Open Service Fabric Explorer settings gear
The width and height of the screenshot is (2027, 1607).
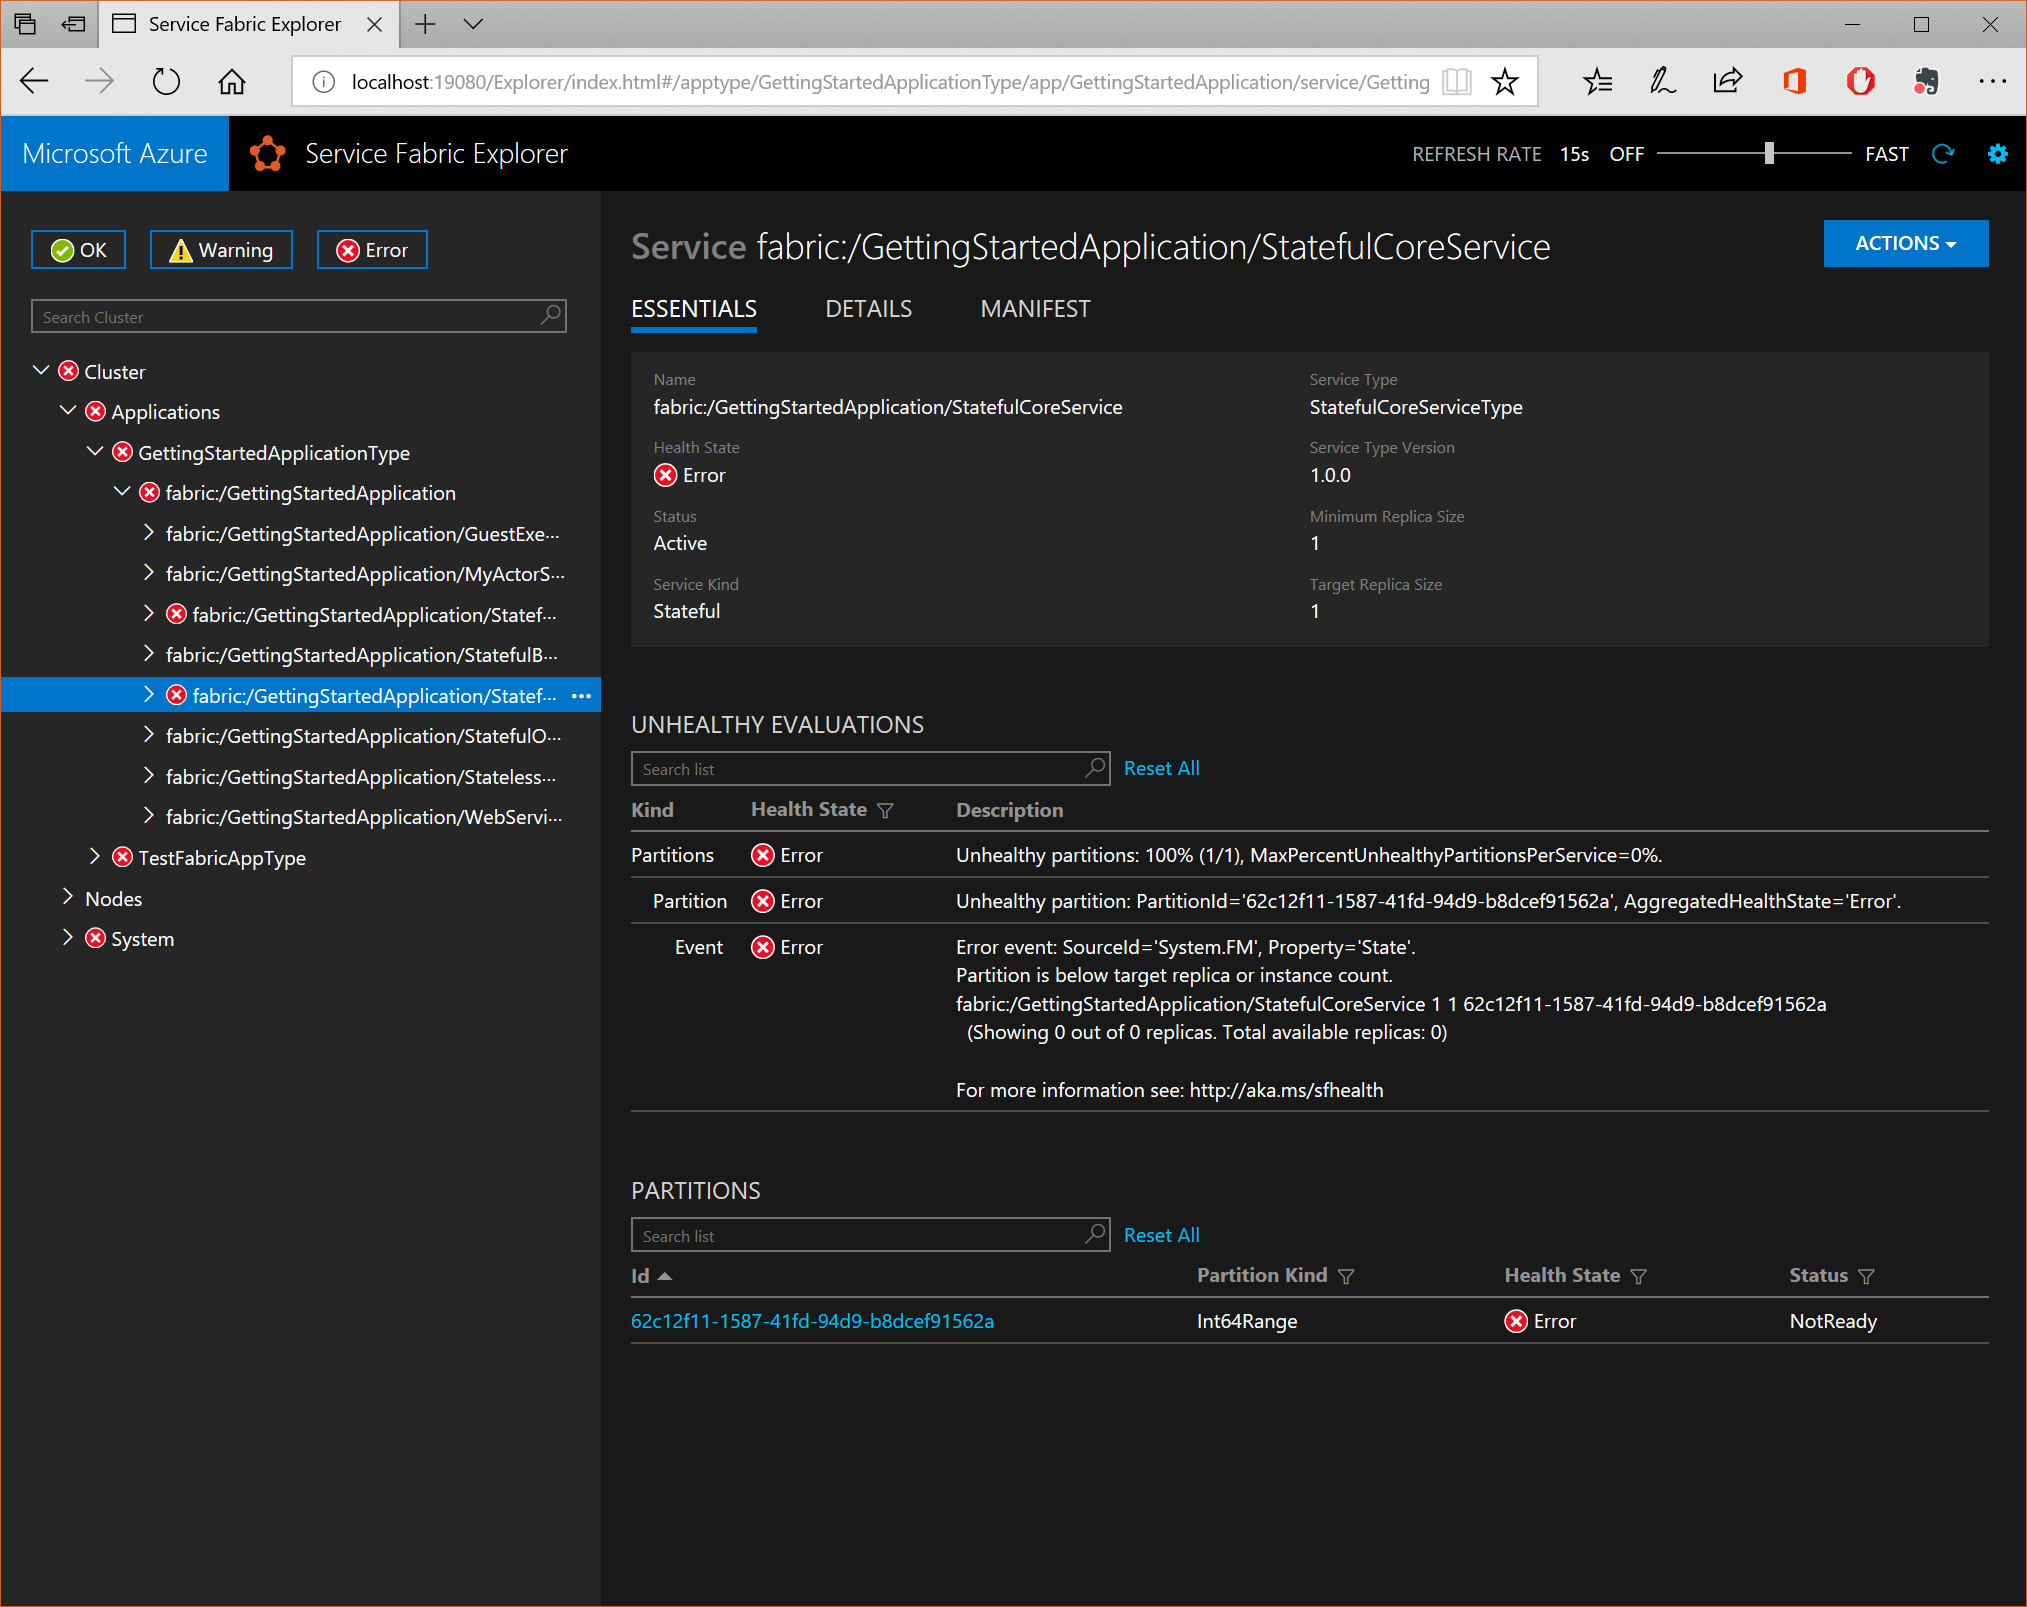point(1997,153)
